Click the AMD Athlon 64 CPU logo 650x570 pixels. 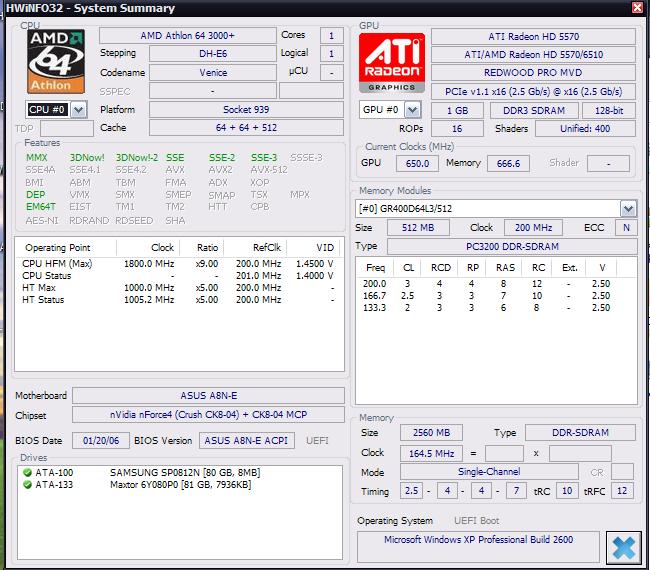(56, 61)
